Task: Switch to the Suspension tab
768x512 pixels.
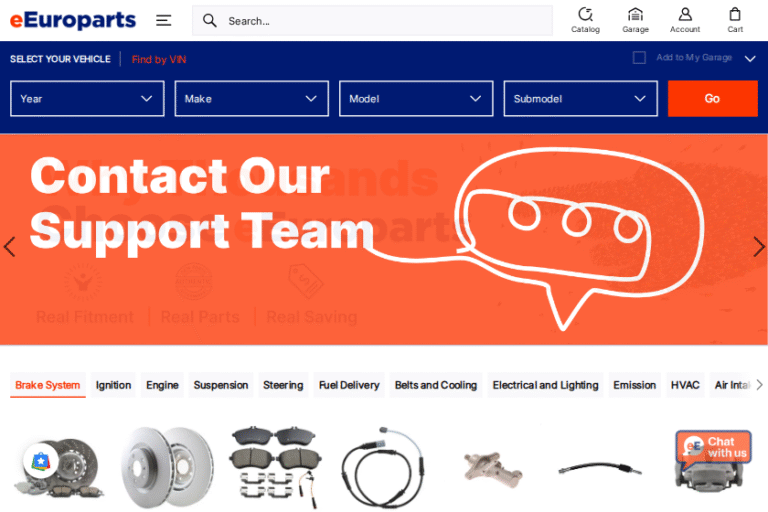Action: tap(221, 385)
